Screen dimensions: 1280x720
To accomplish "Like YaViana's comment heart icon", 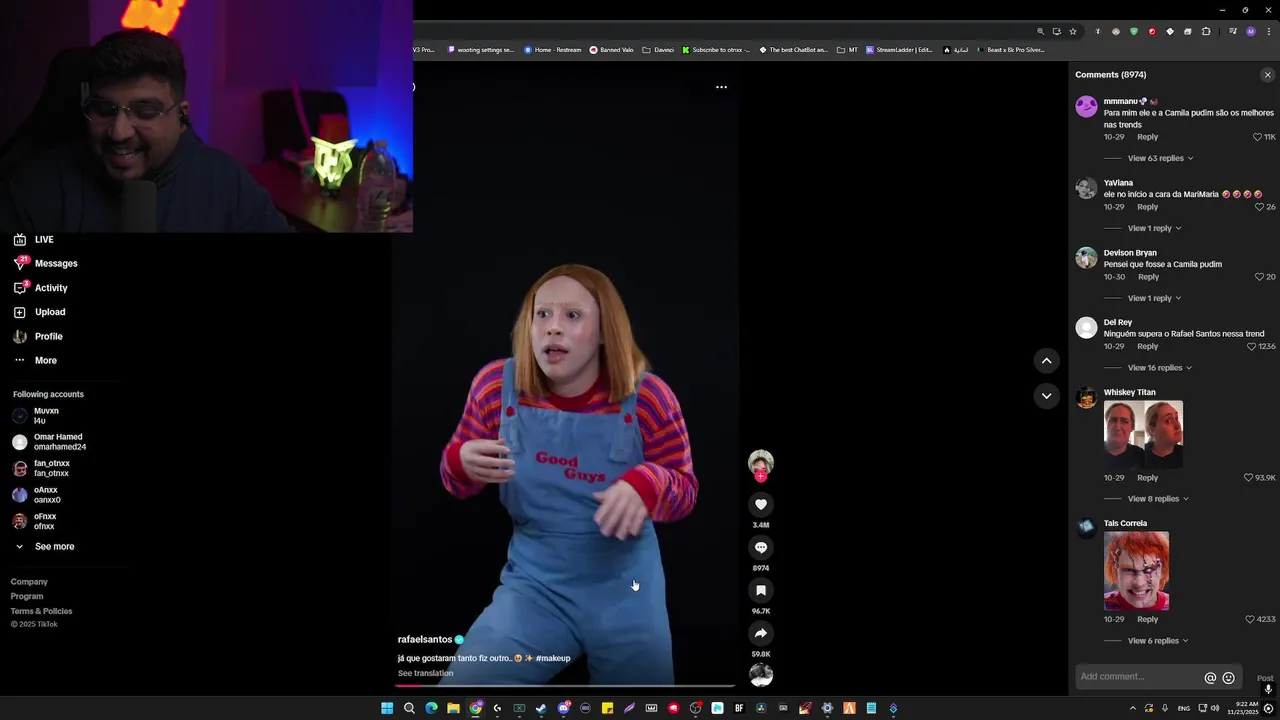I will pyautogui.click(x=1259, y=207).
